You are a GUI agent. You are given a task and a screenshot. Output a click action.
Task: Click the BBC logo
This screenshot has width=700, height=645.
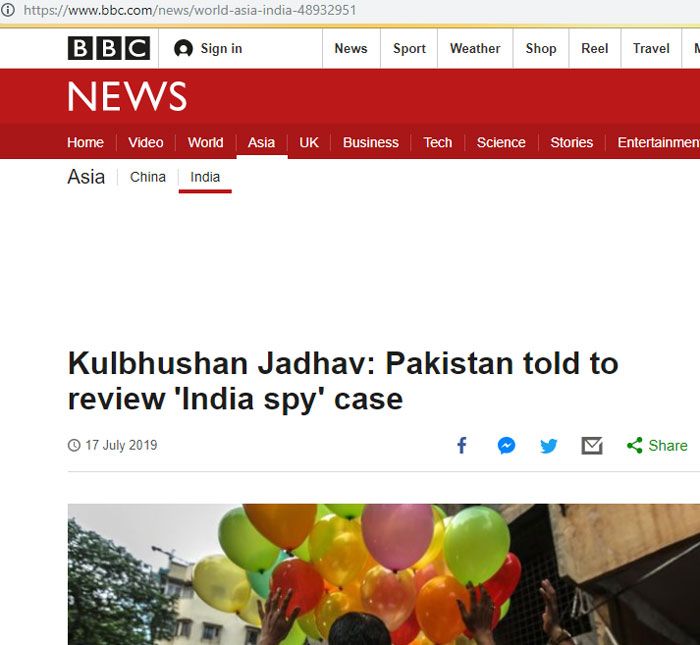point(109,48)
